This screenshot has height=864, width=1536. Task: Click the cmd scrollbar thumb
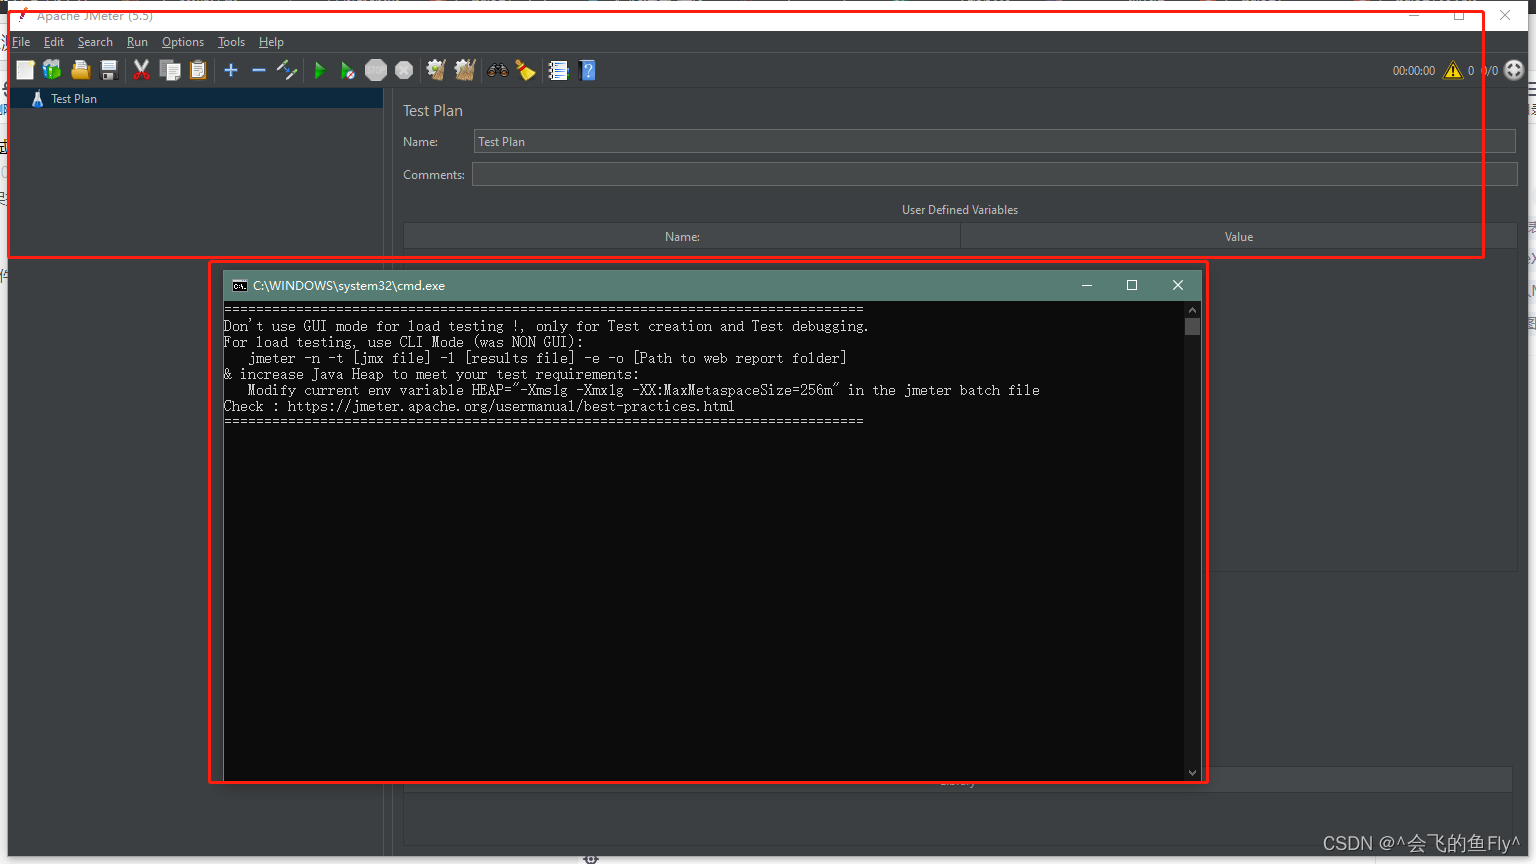click(1192, 327)
